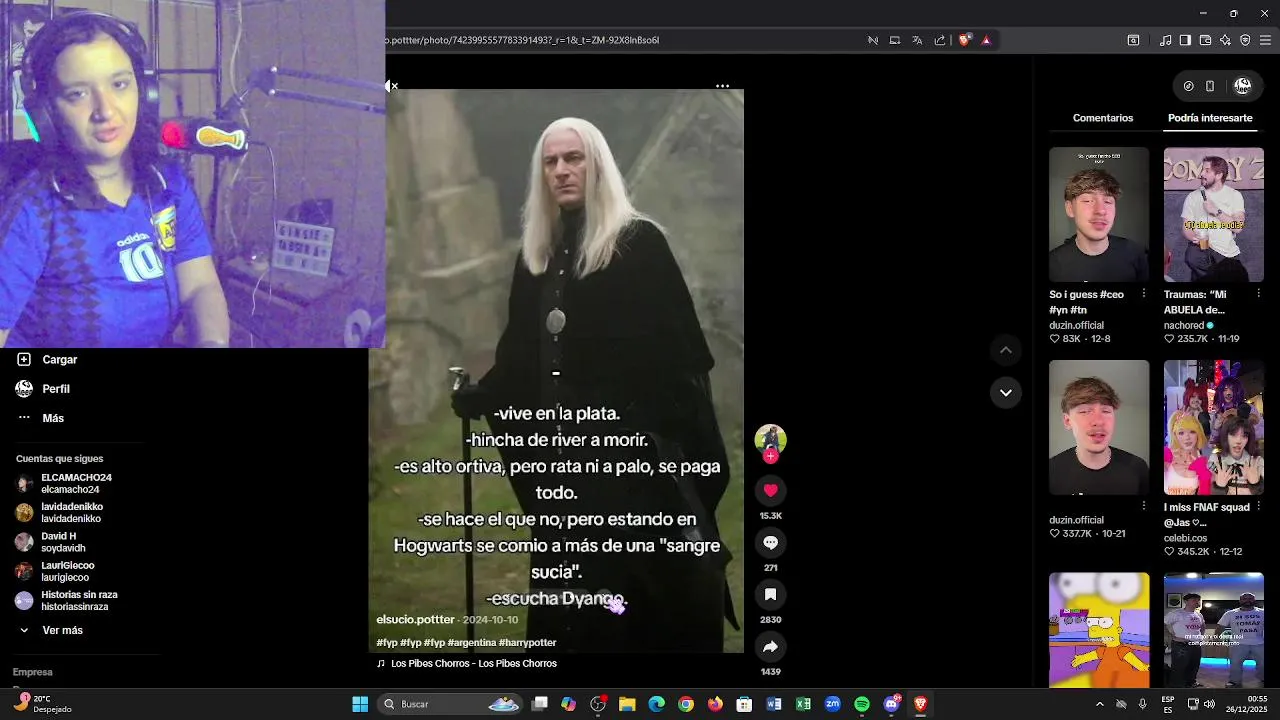Open the 'Traumas: Mi ABUELA' video thumbnail
Viewport: 1280px width, 720px height.
click(x=1213, y=214)
